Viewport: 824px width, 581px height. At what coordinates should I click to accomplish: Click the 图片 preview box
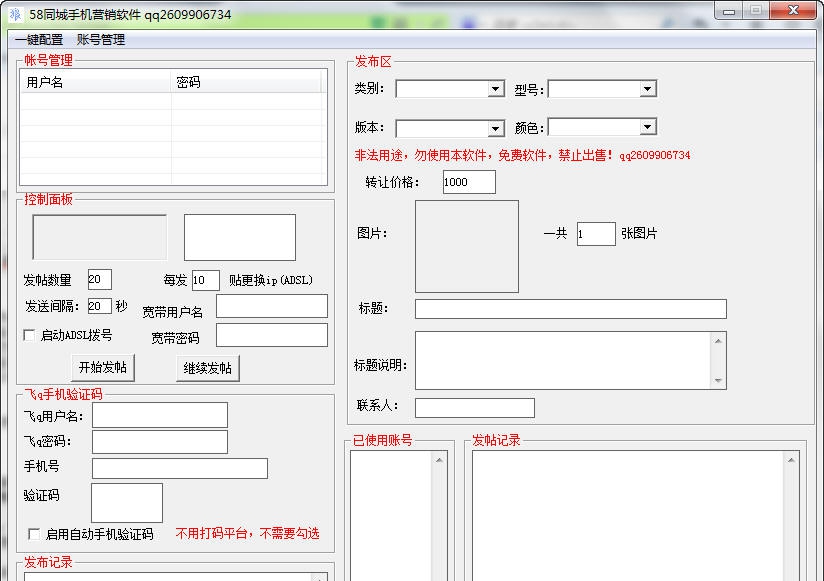[x=467, y=246]
